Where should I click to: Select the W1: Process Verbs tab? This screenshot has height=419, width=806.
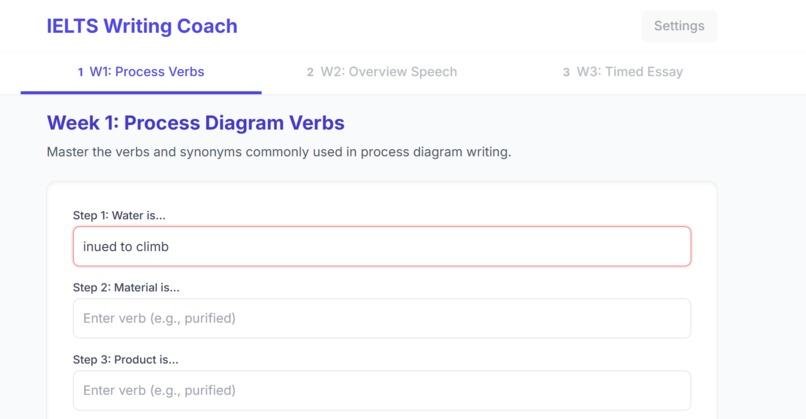141,72
